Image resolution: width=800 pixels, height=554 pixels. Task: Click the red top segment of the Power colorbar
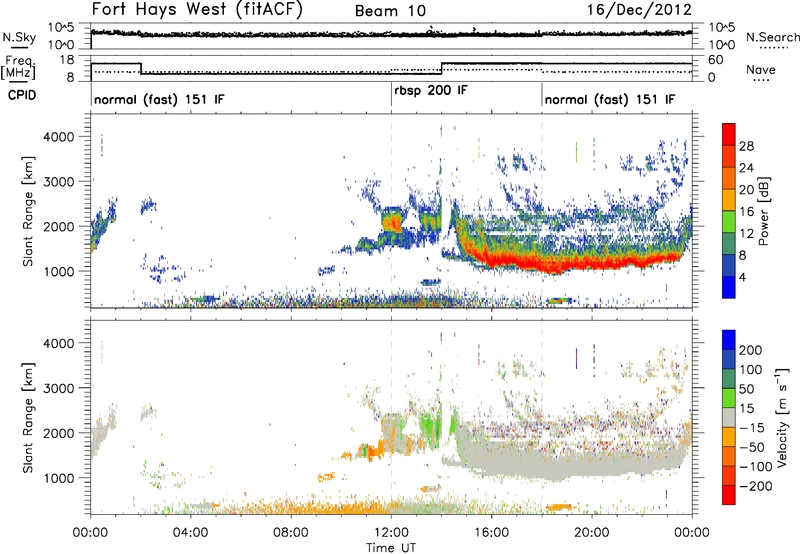(729, 134)
